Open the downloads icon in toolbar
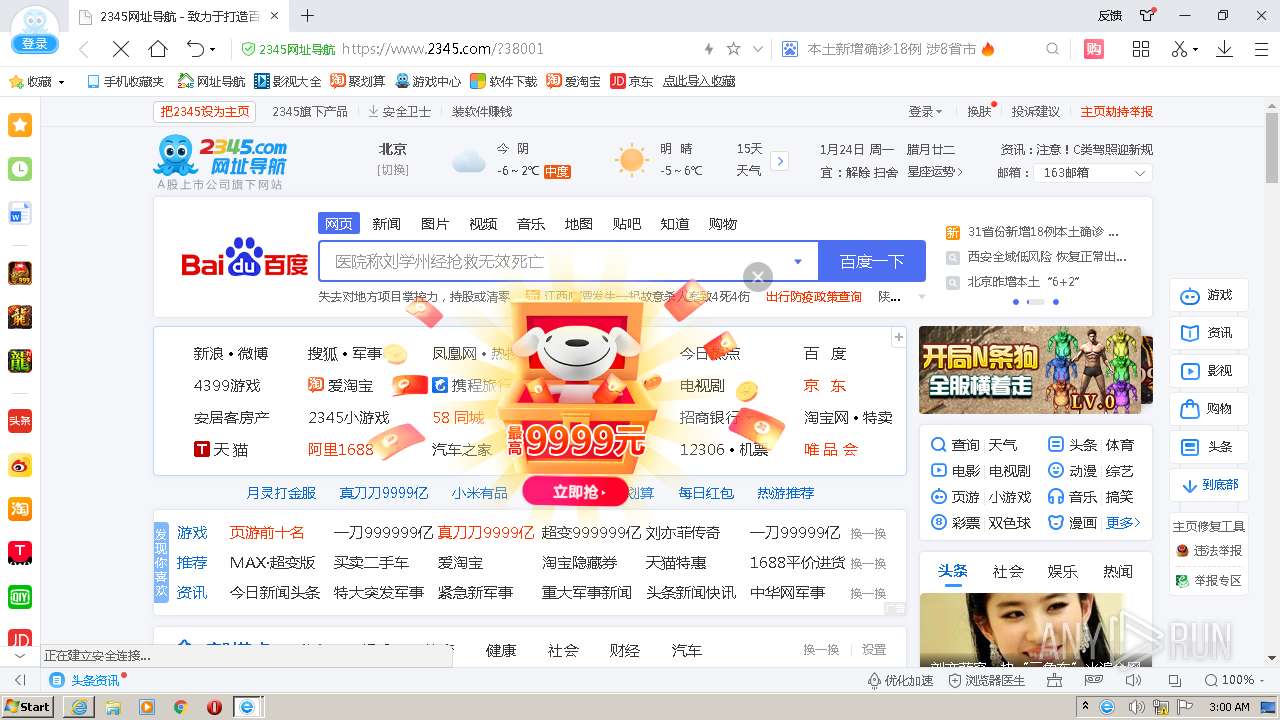Screen dimensions: 1280x720 click(1224, 49)
